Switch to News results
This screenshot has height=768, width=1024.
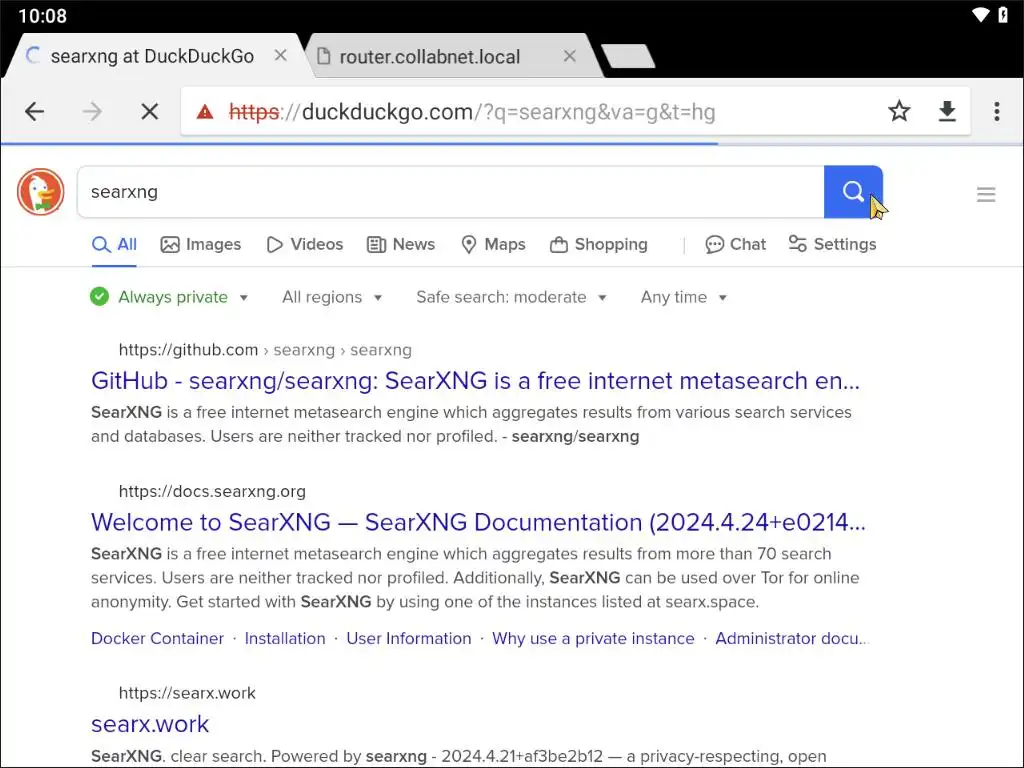pyautogui.click(x=401, y=244)
